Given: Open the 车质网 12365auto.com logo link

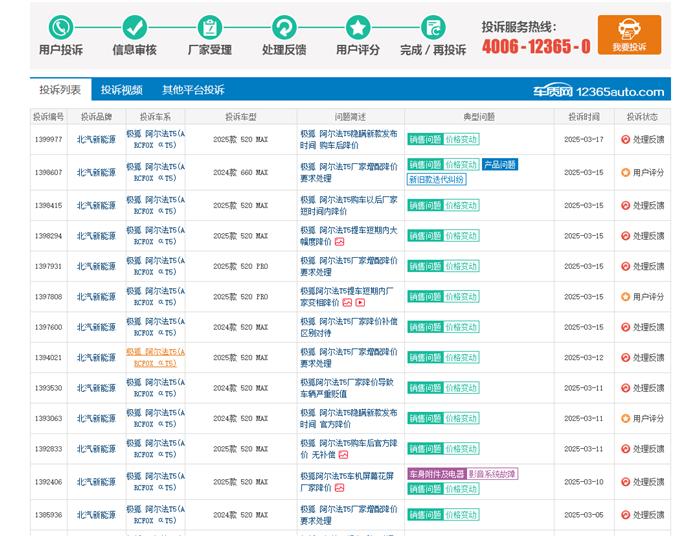Looking at the screenshot, I should tap(597, 91).
